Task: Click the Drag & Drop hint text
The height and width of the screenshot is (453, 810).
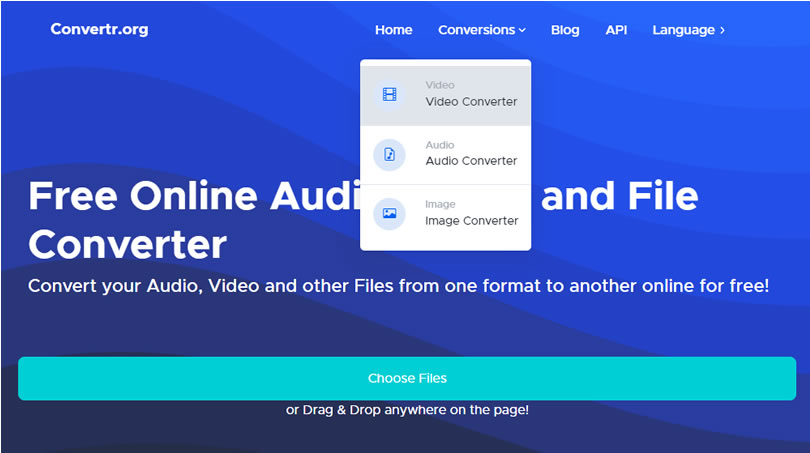Action: 407,410
